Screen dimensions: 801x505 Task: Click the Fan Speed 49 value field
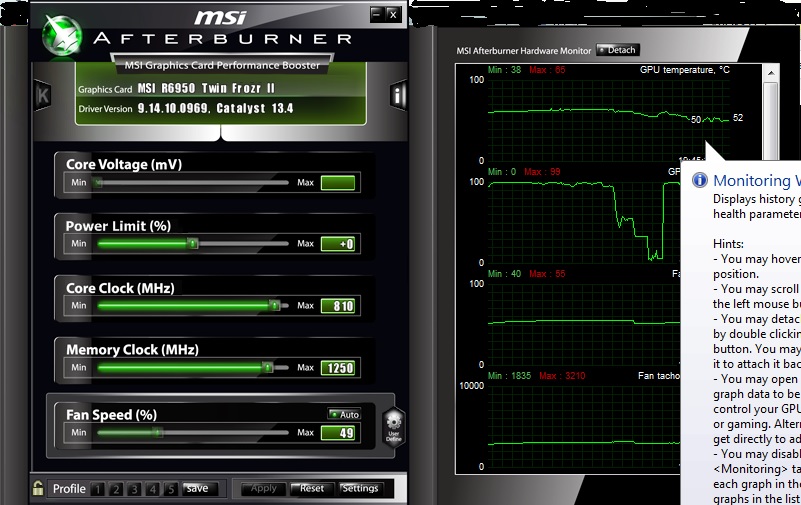338,433
